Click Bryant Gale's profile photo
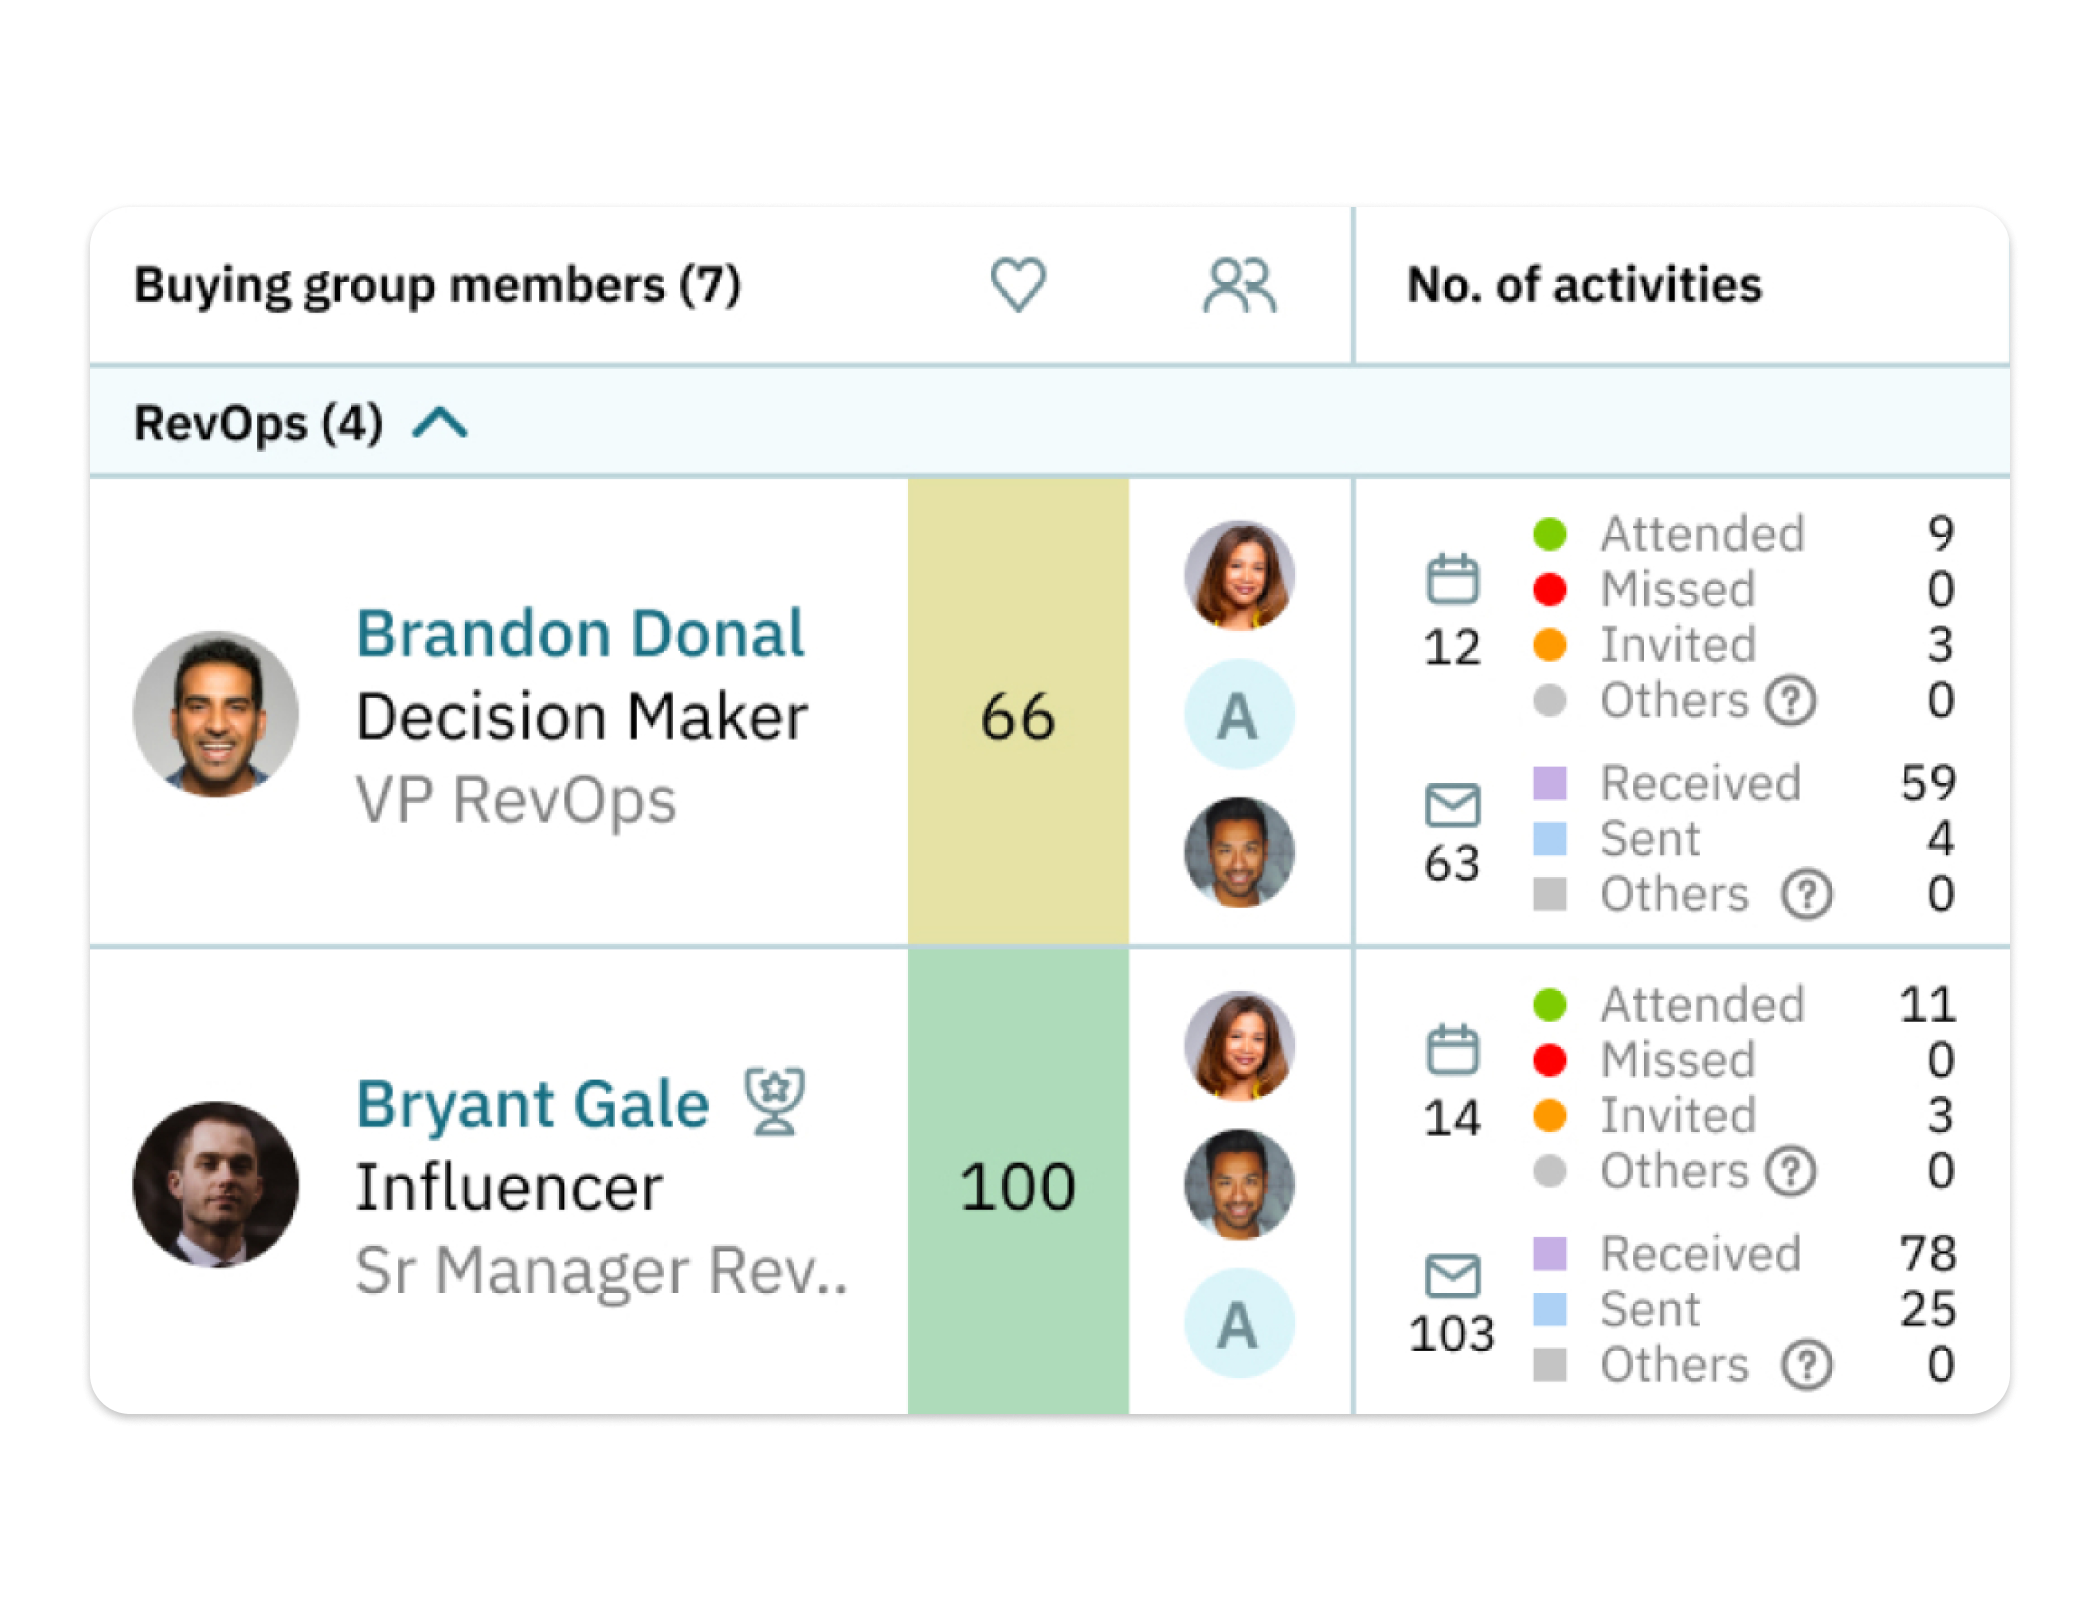This screenshot has width=2100, height=1620. coord(216,1185)
